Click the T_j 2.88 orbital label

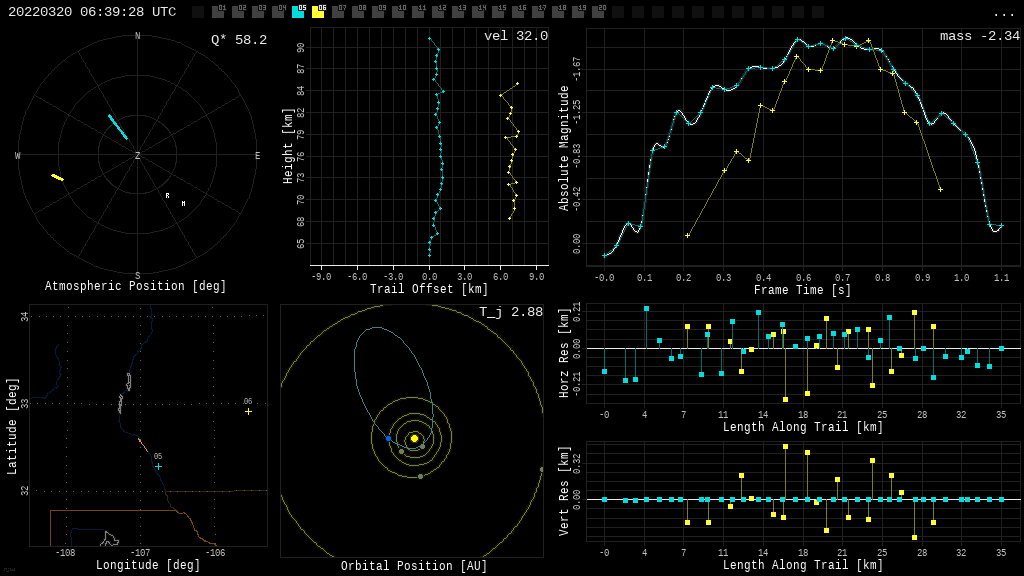[x=510, y=312]
